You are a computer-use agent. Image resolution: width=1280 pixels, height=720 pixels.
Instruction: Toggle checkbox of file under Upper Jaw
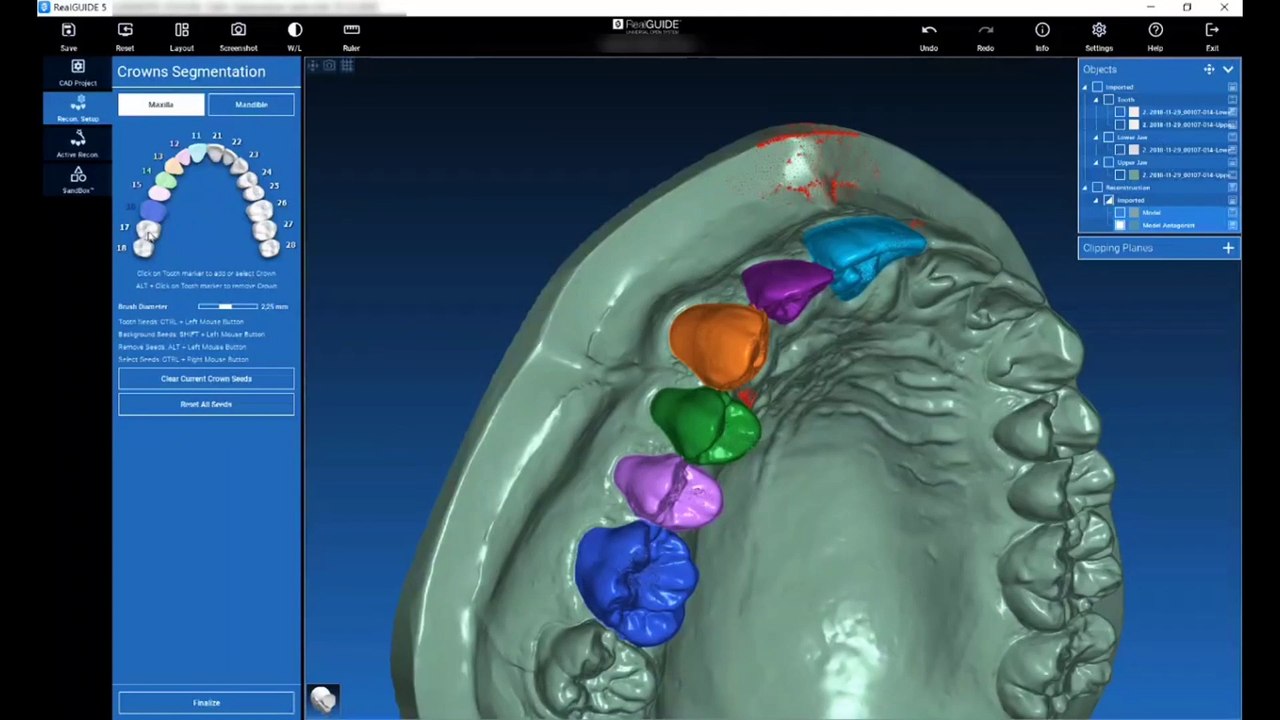tap(1120, 174)
